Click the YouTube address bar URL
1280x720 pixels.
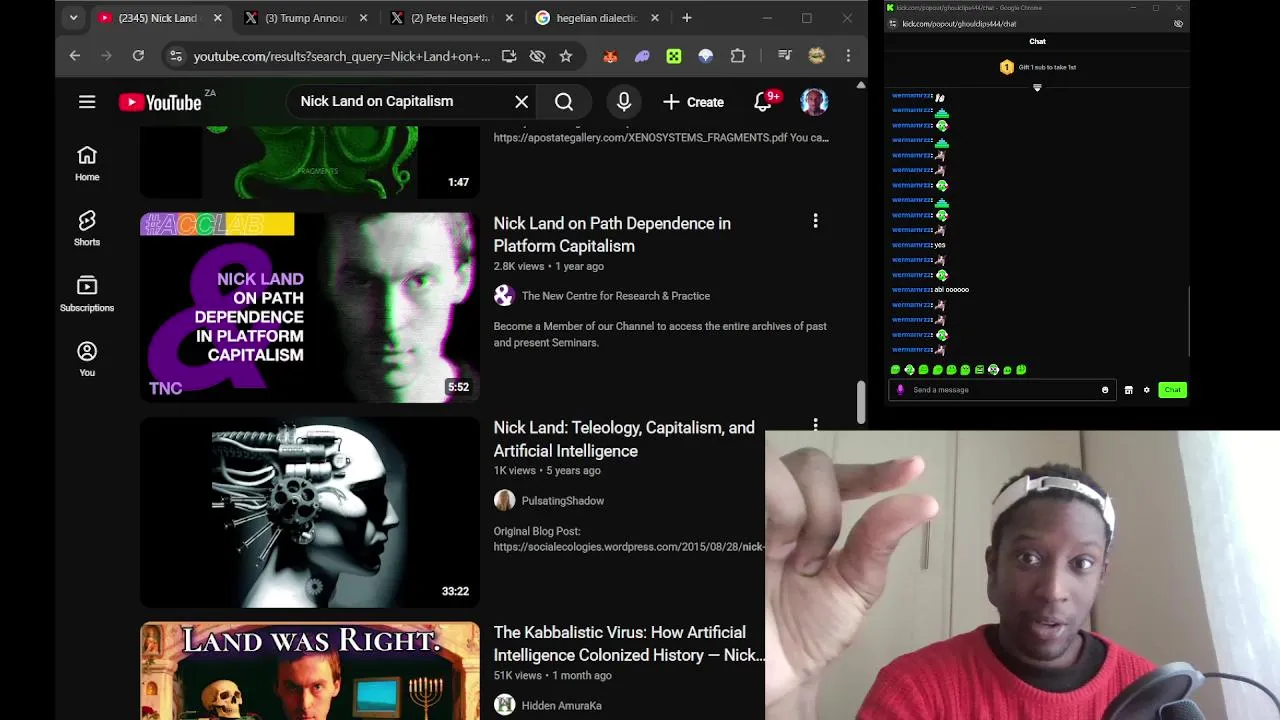click(x=342, y=56)
